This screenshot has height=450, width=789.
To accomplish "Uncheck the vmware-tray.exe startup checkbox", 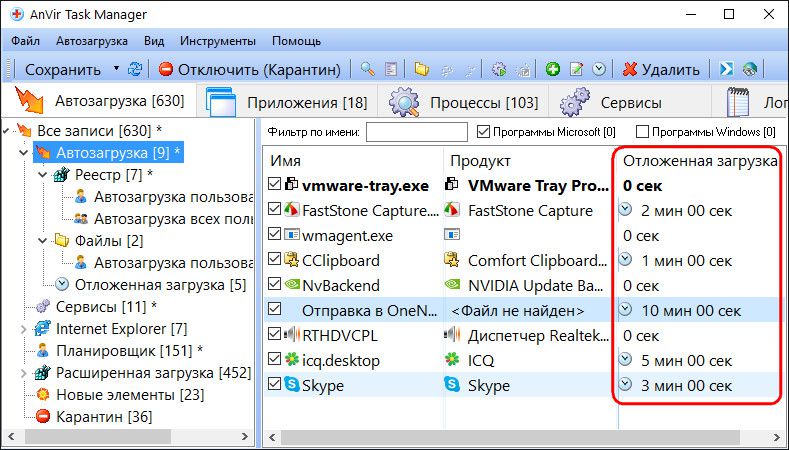I will pos(275,185).
